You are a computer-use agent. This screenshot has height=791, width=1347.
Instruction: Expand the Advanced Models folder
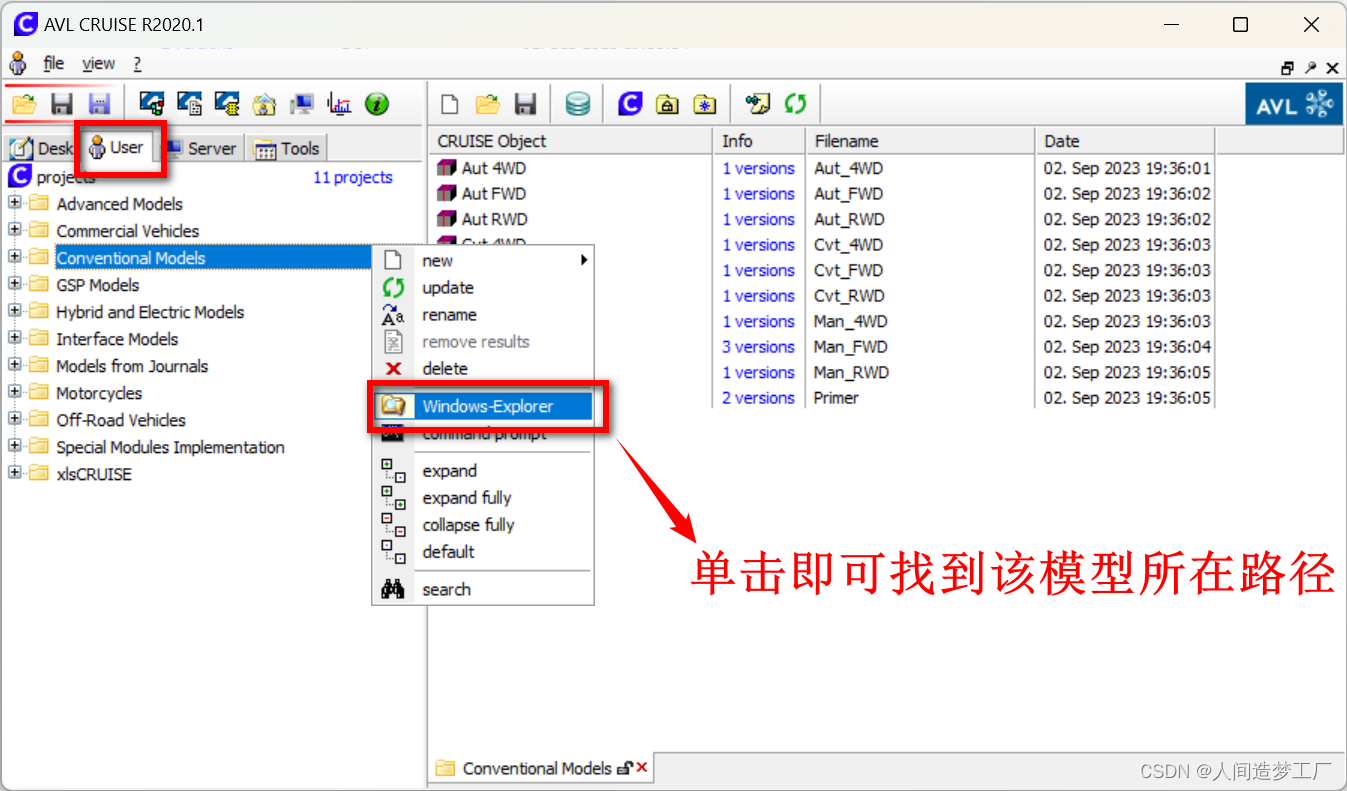[x=14, y=203]
